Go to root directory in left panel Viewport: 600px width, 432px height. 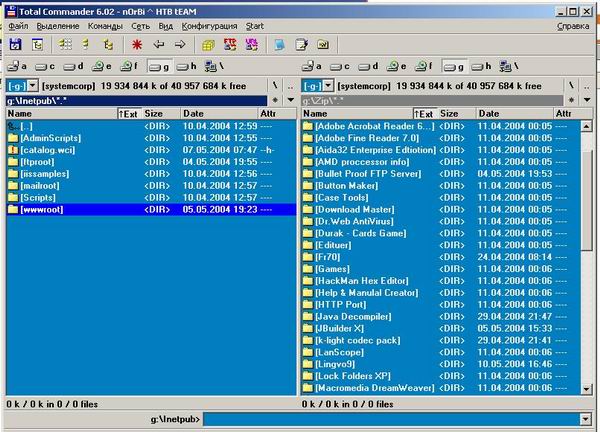point(275,86)
